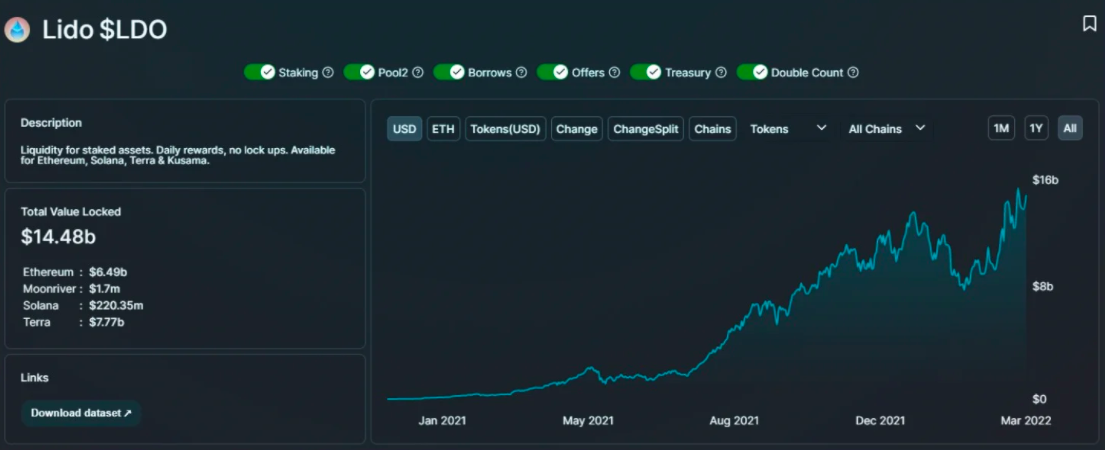Click the Mar 2022 axis label

tap(1025, 421)
